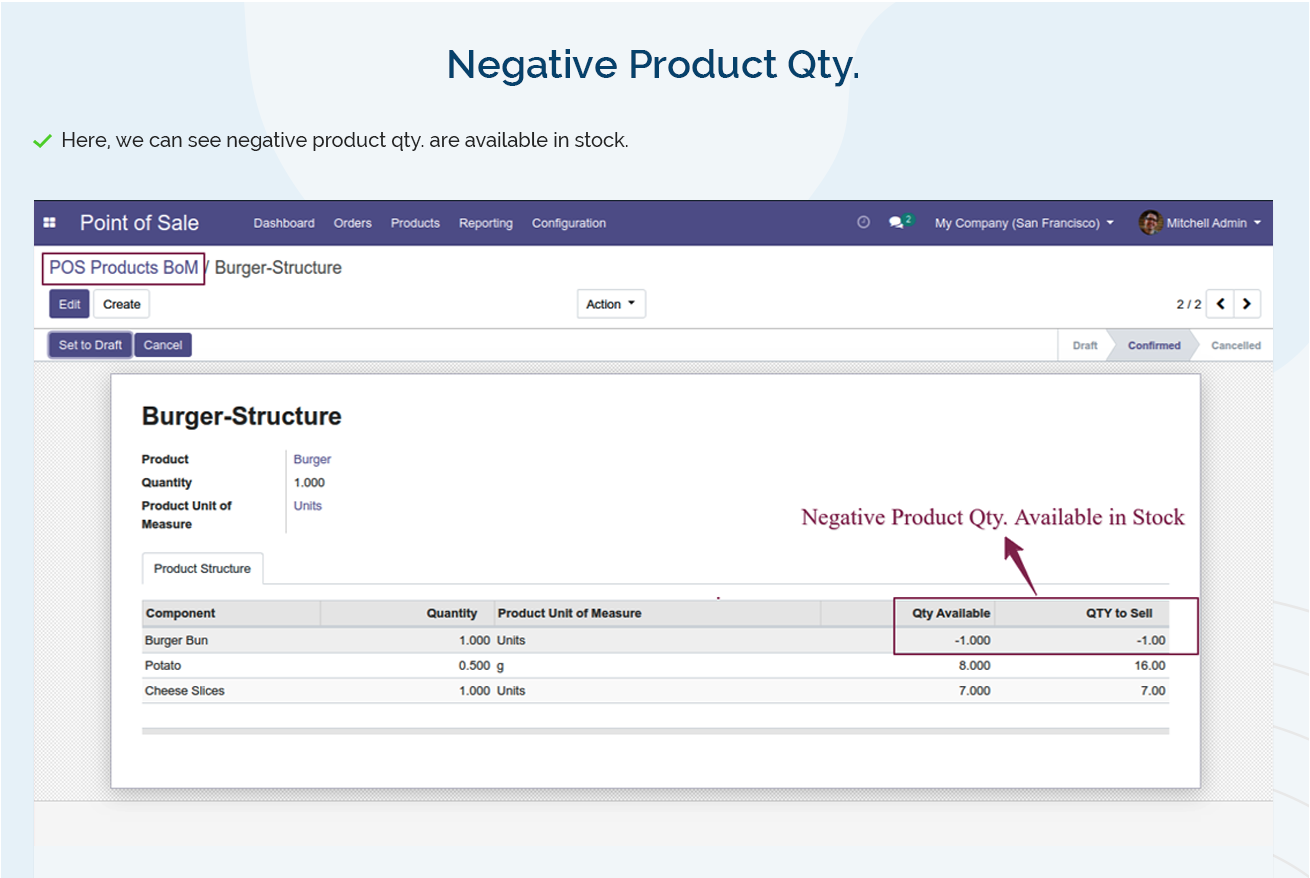
Task: Click the Edit button
Action: [x=69, y=304]
